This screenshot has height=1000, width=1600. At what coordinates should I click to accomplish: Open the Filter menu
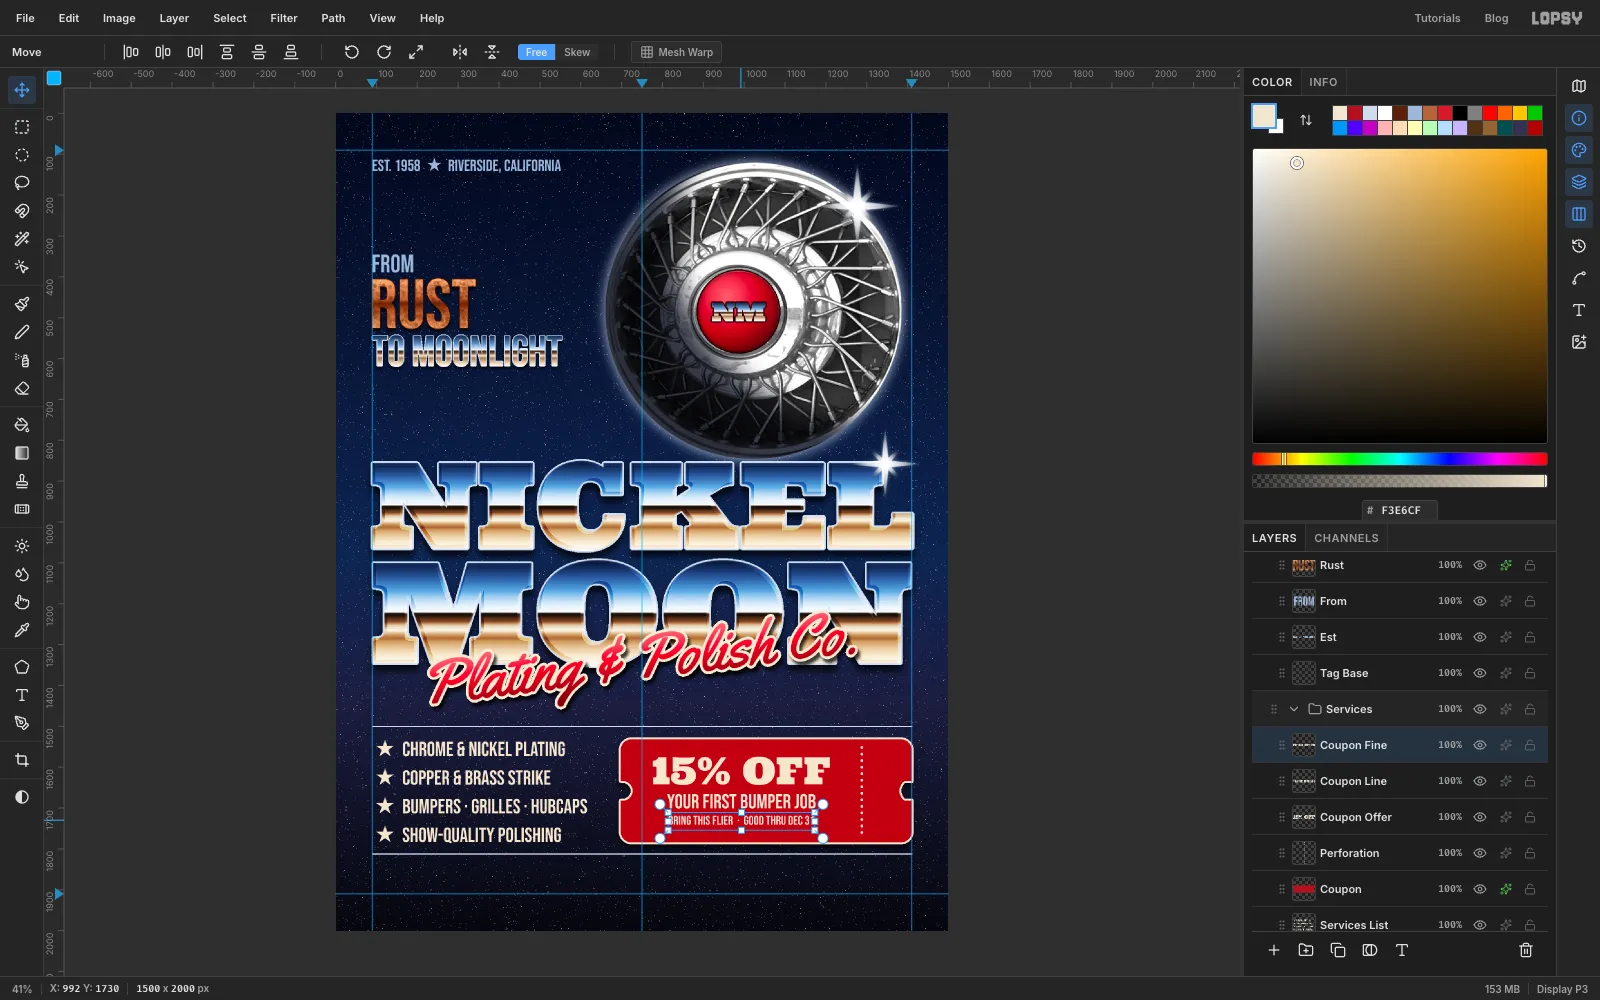(284, 18)
